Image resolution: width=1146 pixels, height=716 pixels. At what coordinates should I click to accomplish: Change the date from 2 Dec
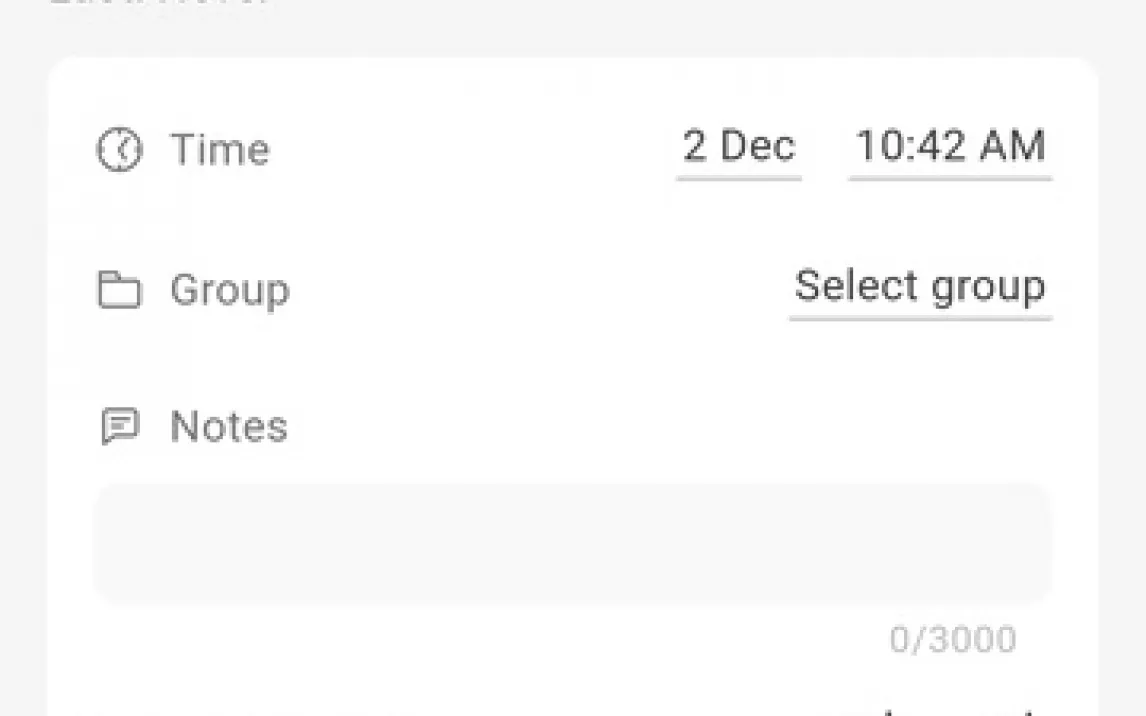coord(739,147)
